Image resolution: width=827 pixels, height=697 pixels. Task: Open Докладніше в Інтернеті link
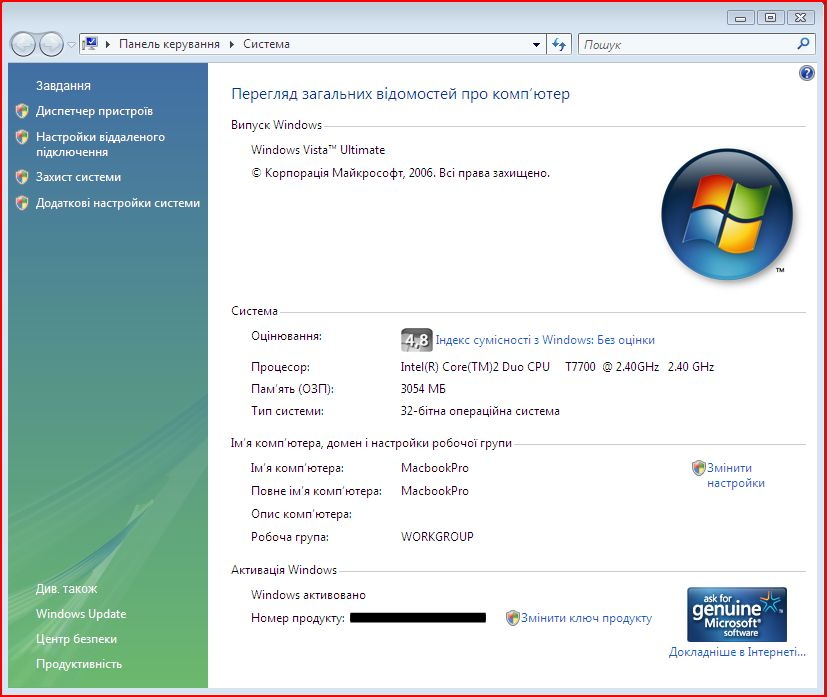[737, 652]
